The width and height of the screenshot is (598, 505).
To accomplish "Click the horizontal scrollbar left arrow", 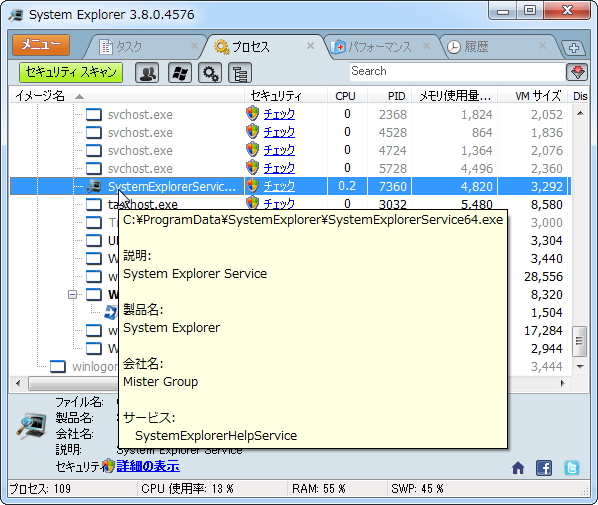I will click(x=18, y=383).
